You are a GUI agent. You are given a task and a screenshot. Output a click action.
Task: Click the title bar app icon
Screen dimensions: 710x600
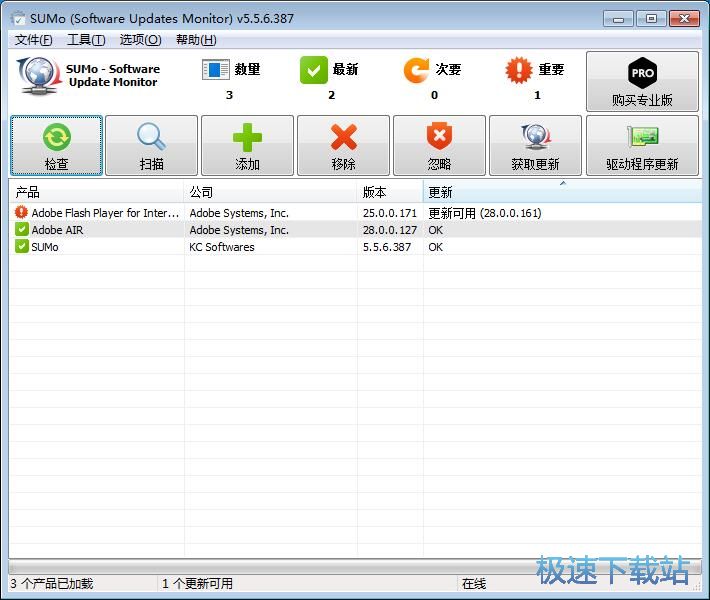pyautogui.click(x=18, y=19)
